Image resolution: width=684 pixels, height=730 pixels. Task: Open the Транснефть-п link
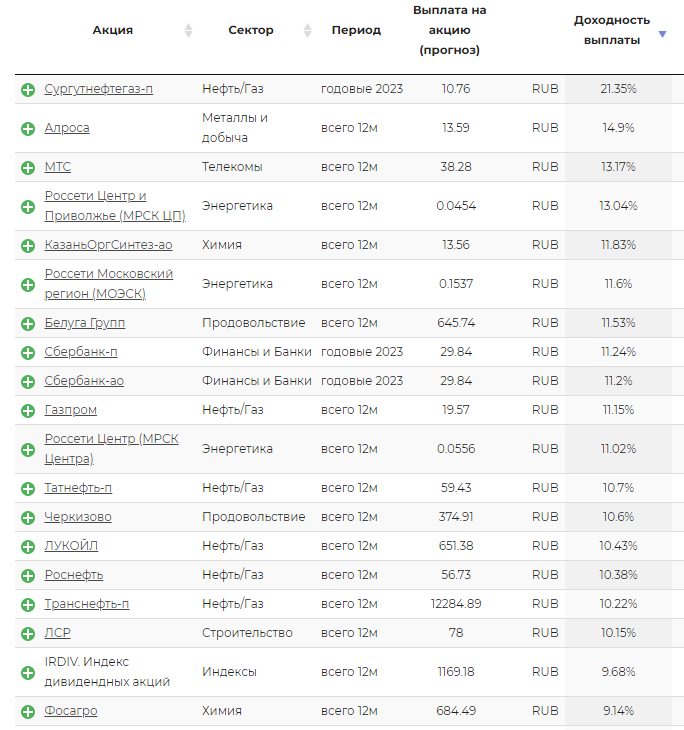[87, 604]
